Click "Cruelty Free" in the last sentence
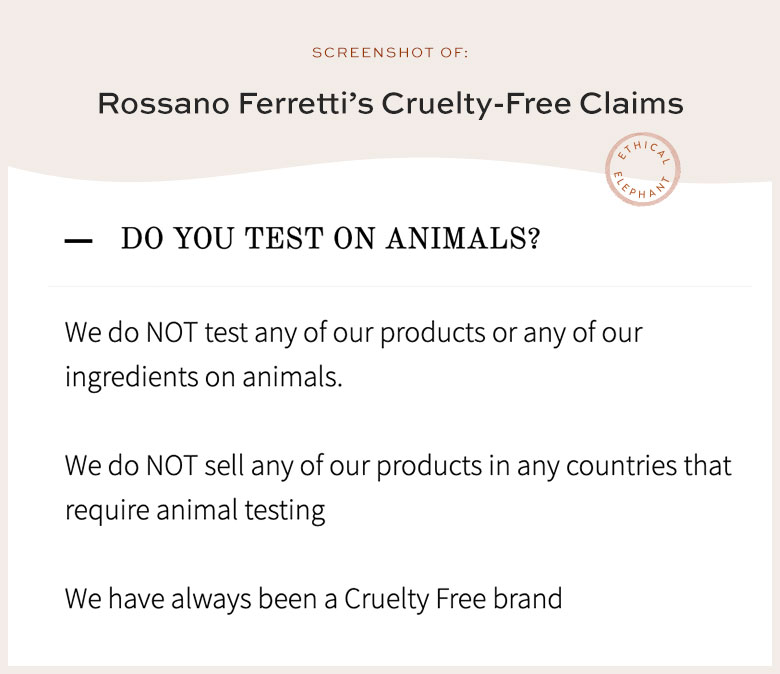This screenshot has width=780, height=674. click(x=415, y=599)
